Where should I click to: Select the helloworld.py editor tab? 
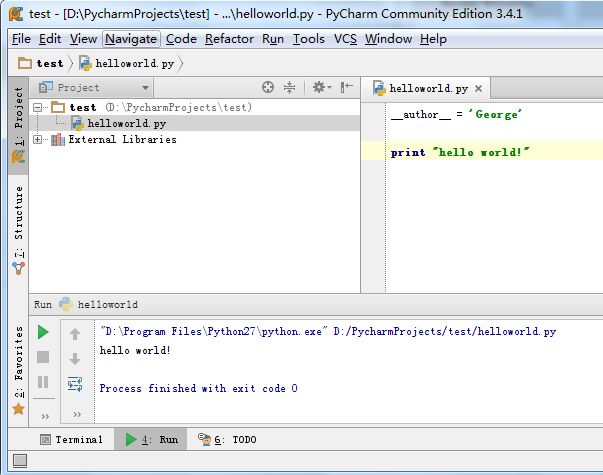point(425,88)
